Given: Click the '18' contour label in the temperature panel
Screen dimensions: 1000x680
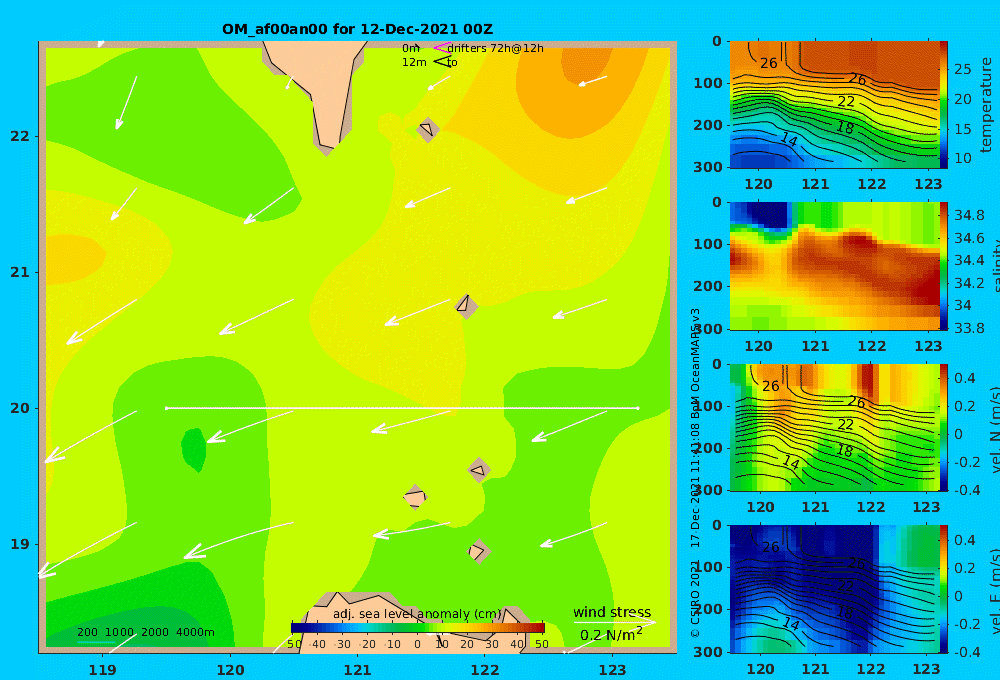Looking at the screenshot, I should coord(845,127).
